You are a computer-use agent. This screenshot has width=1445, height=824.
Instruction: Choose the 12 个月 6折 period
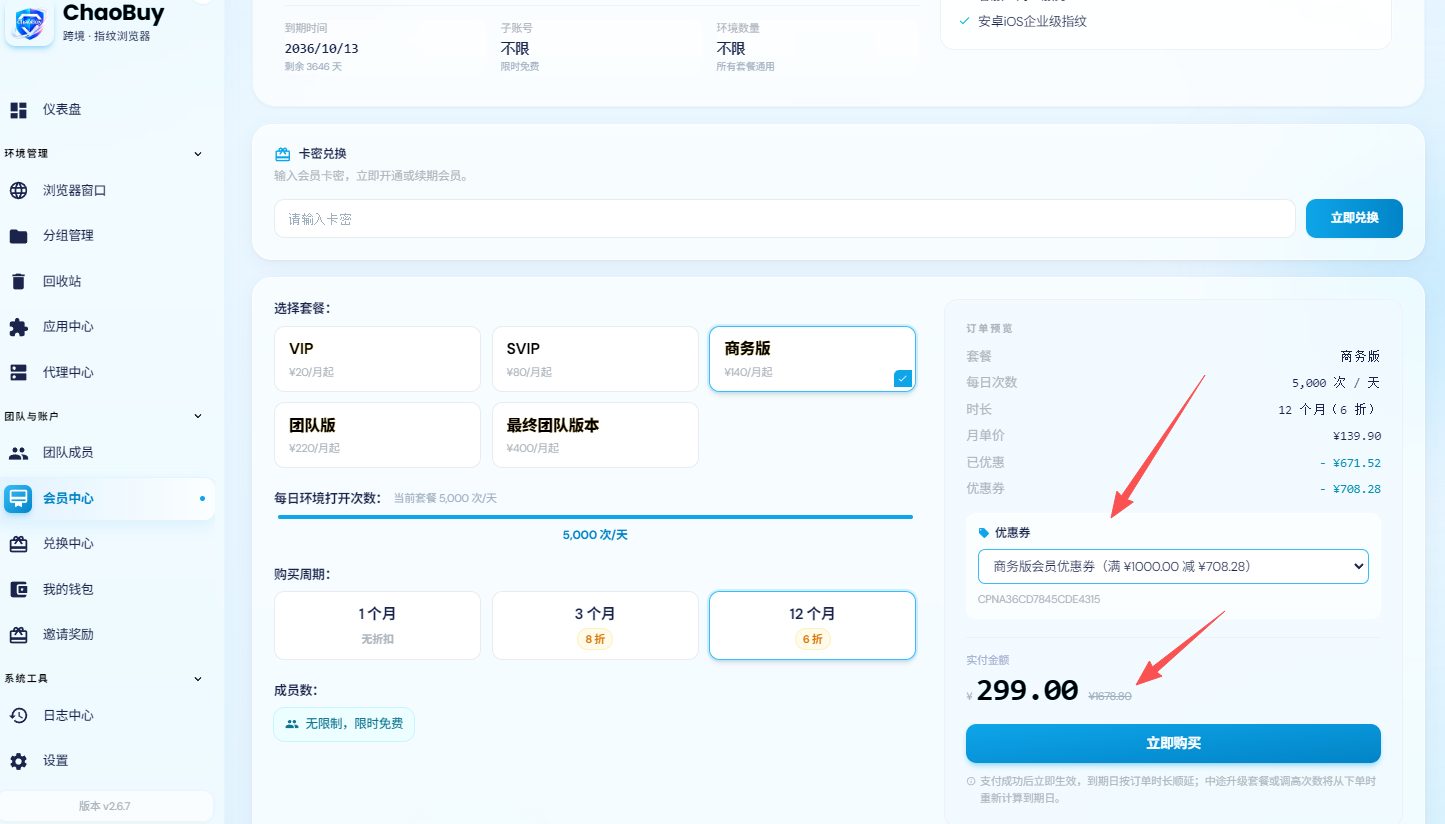coord(812,625)
